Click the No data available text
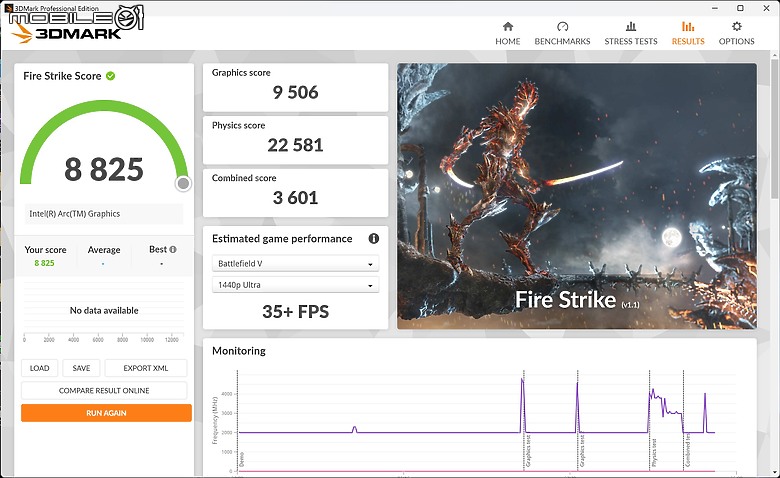This screenshot has width=780, height=478. 104,310
